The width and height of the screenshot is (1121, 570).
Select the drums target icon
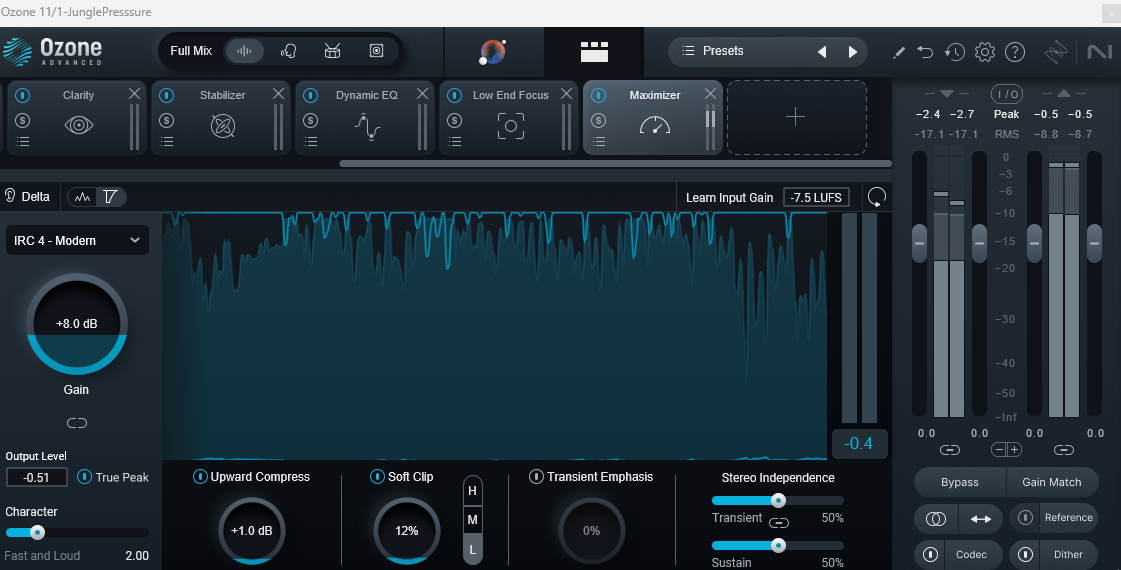(332, 51)
